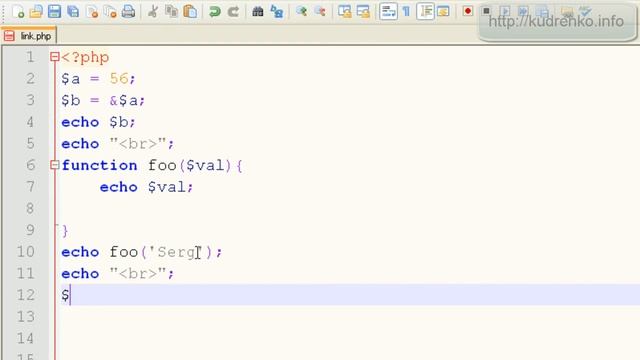
Task: Click the "$" on highlighted line 12
Action: (x=65, y=295)
